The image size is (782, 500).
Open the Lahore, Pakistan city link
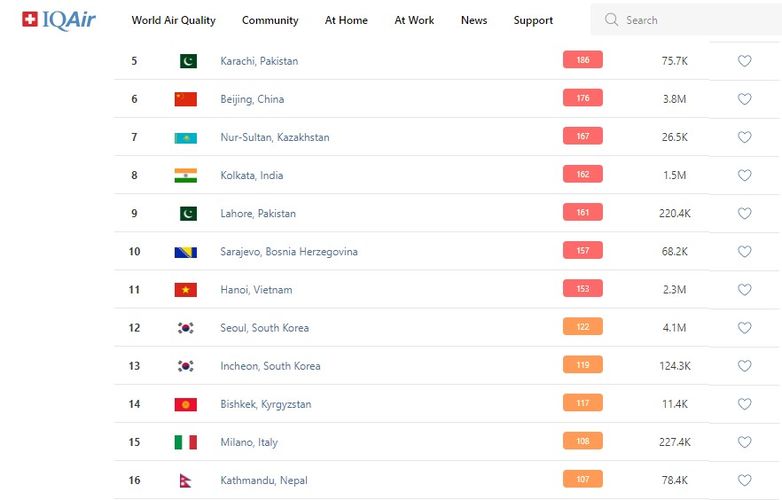tap(258, 213)
